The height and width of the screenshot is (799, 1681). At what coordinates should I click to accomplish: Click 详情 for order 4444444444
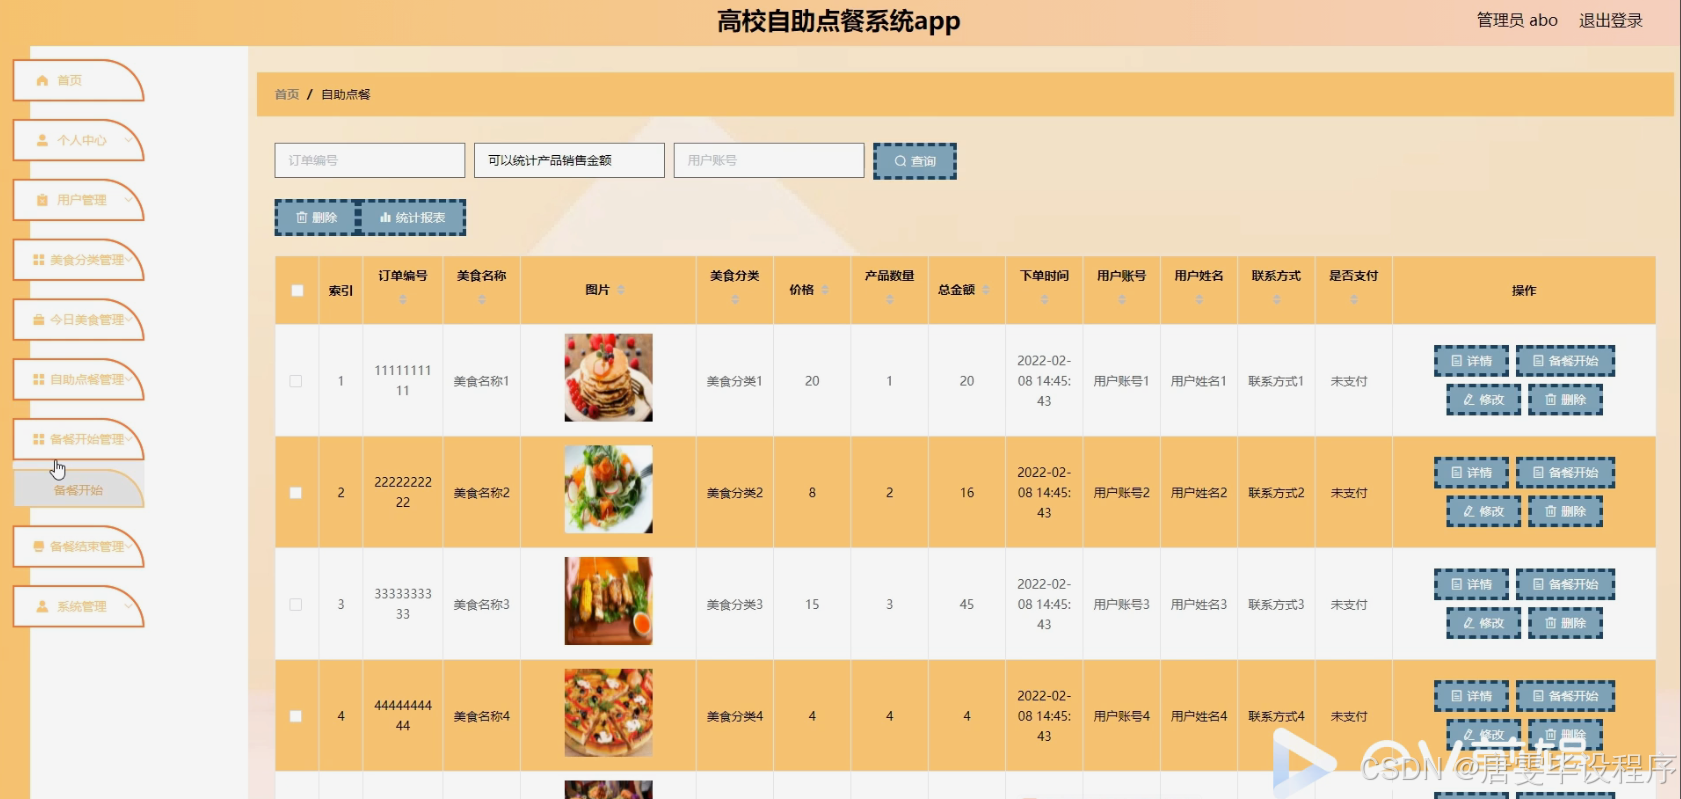pos(1471,696)
